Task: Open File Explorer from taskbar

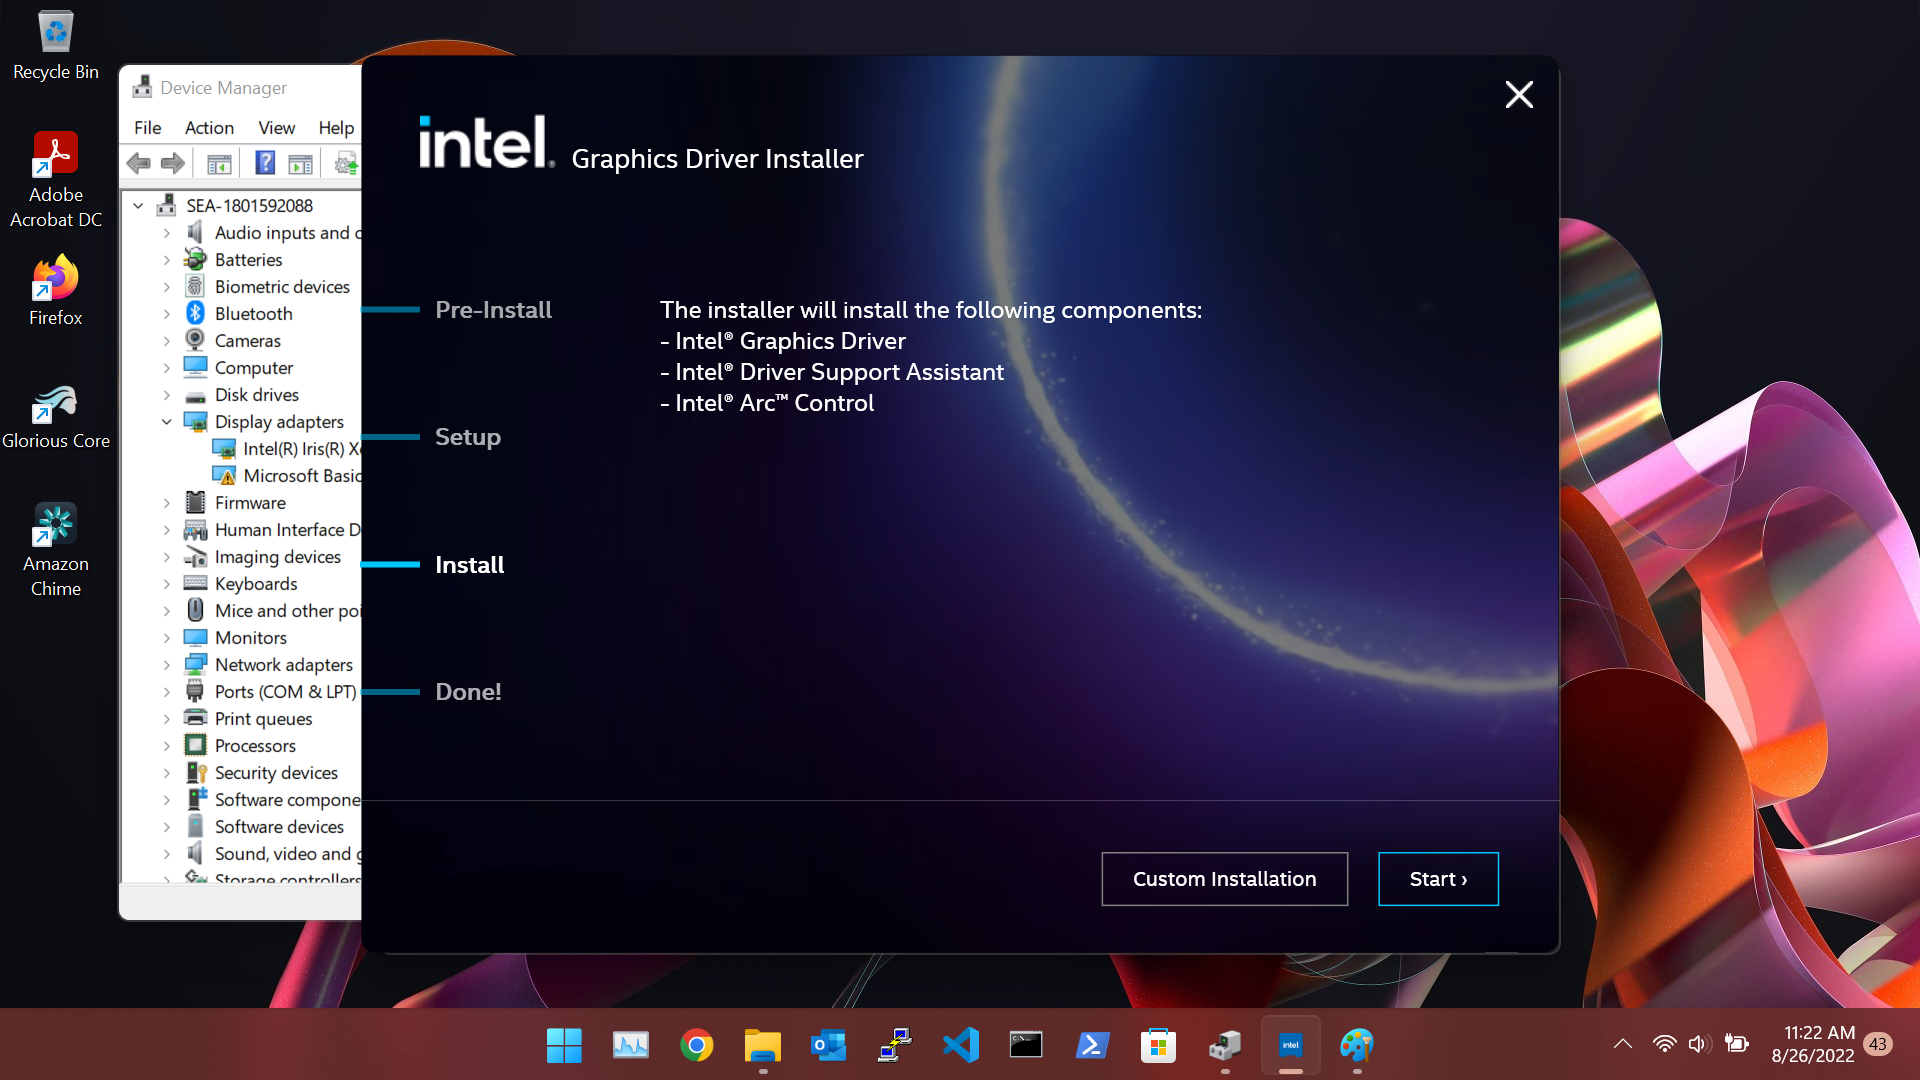Action: (763, 1045)
